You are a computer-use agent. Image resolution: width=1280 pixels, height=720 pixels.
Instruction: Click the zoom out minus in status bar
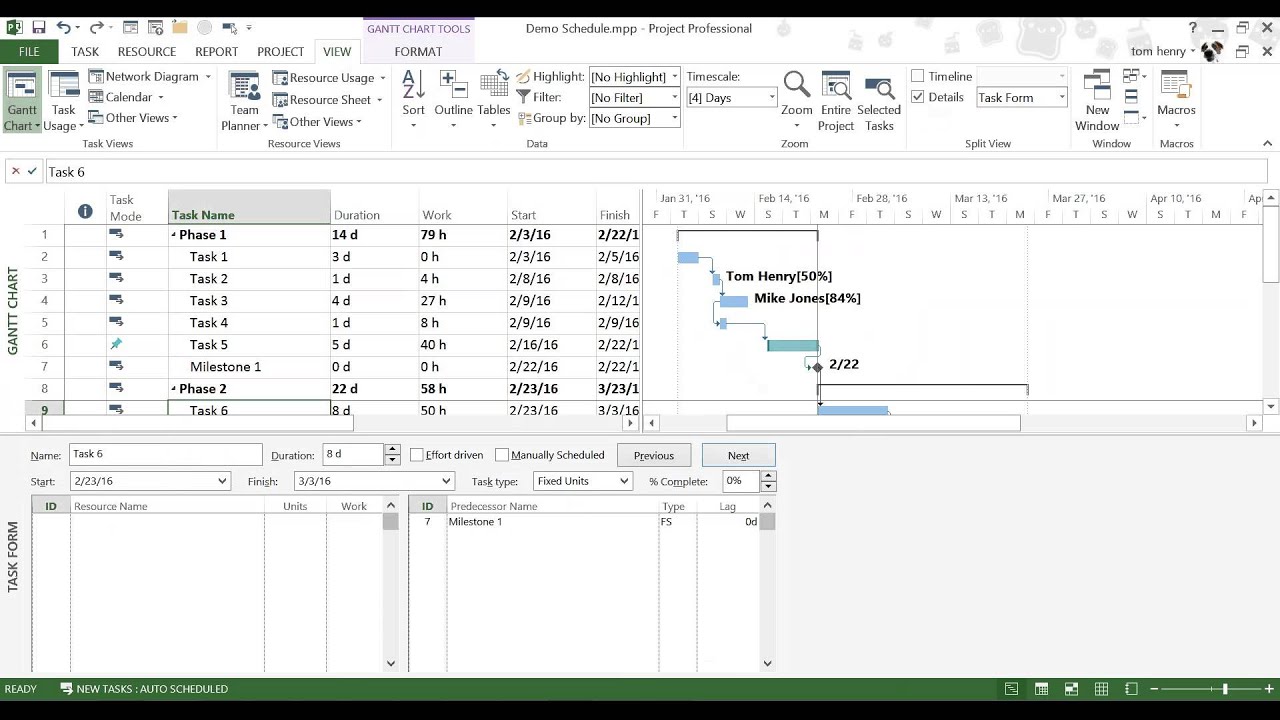coord(1155,689)
